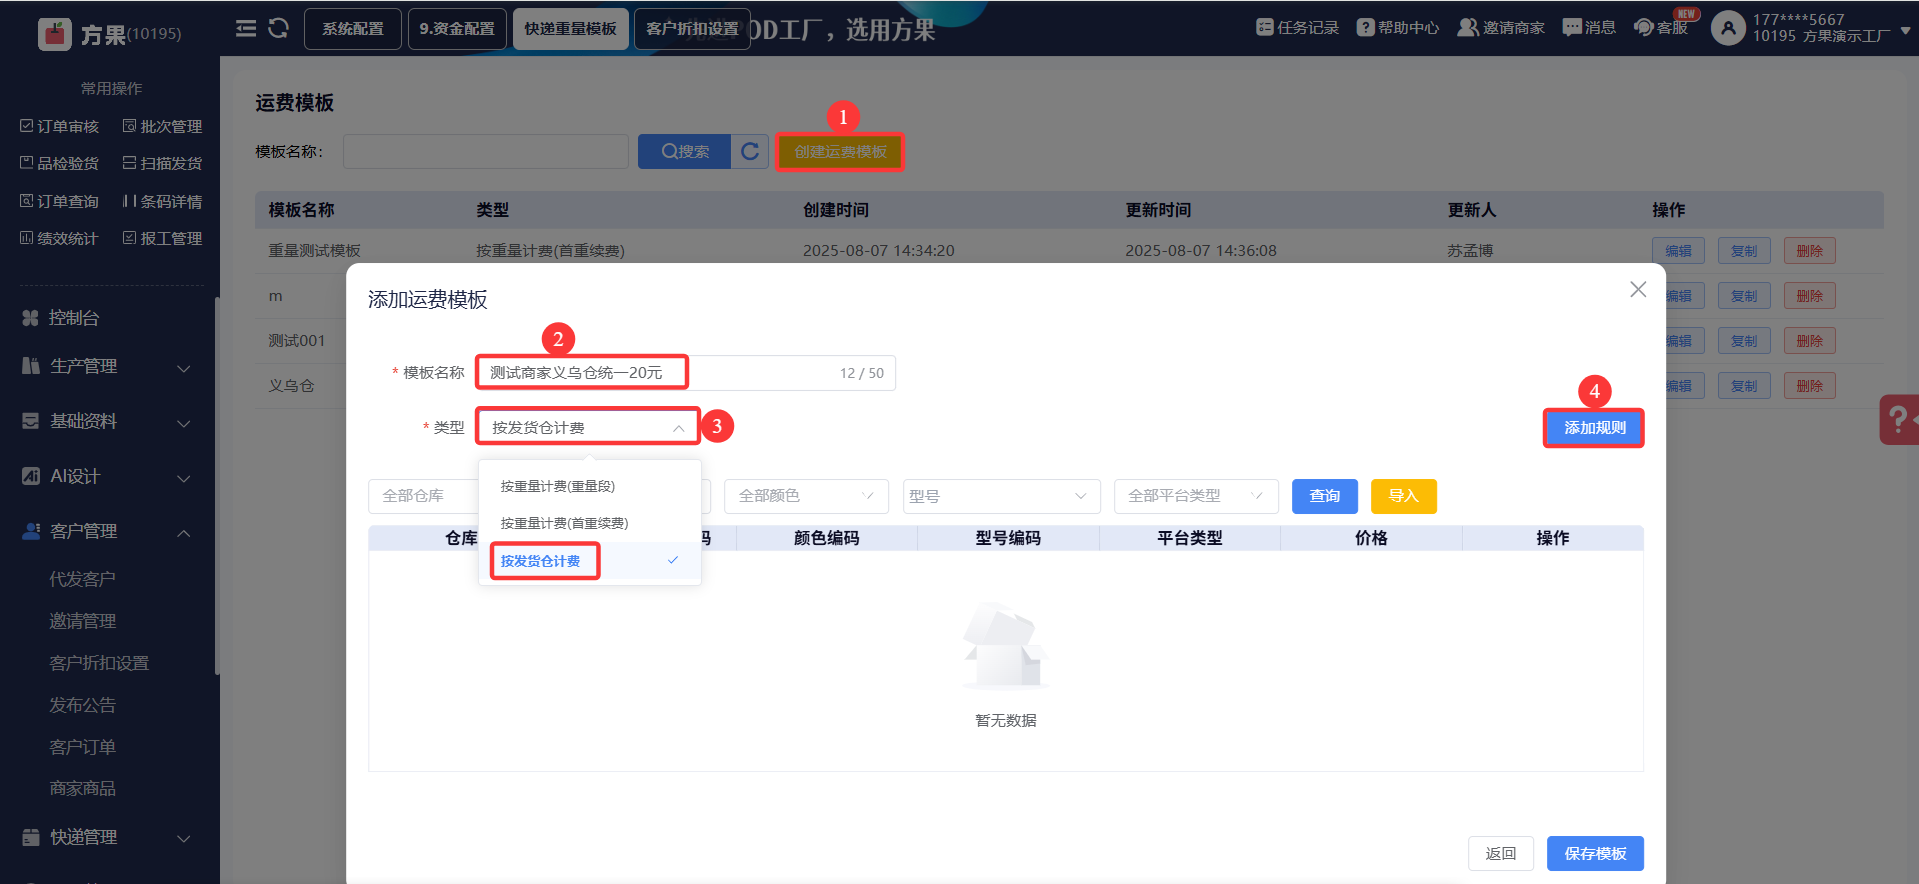
Task: Expand 生产管理 menu in sidebar
Action: [x=108, y=367]
